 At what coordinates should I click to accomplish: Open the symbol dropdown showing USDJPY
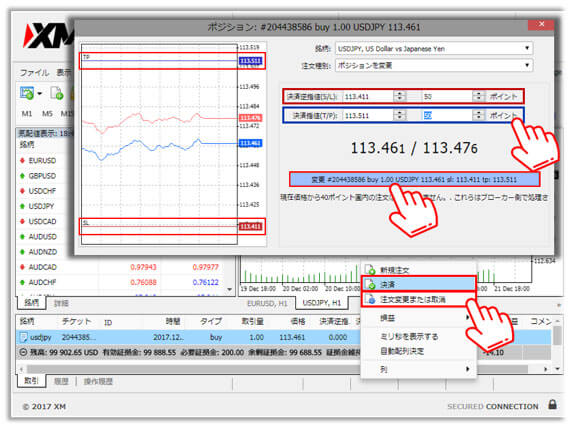click(434, 48)
